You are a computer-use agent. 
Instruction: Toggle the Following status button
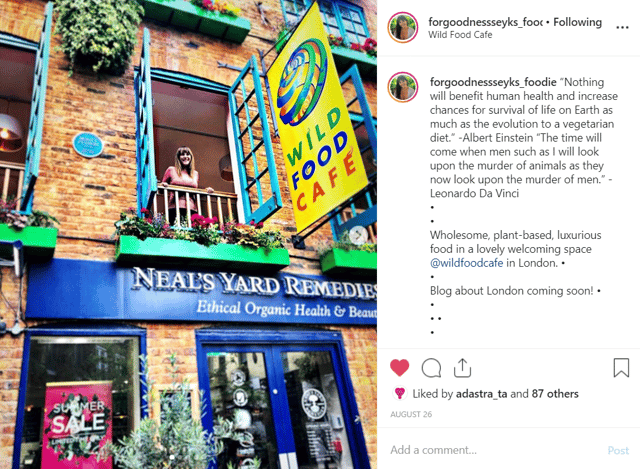577,22
